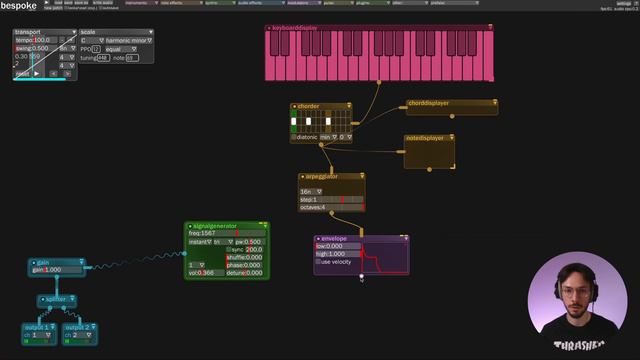Click the gain amount slider

(57, 270)
